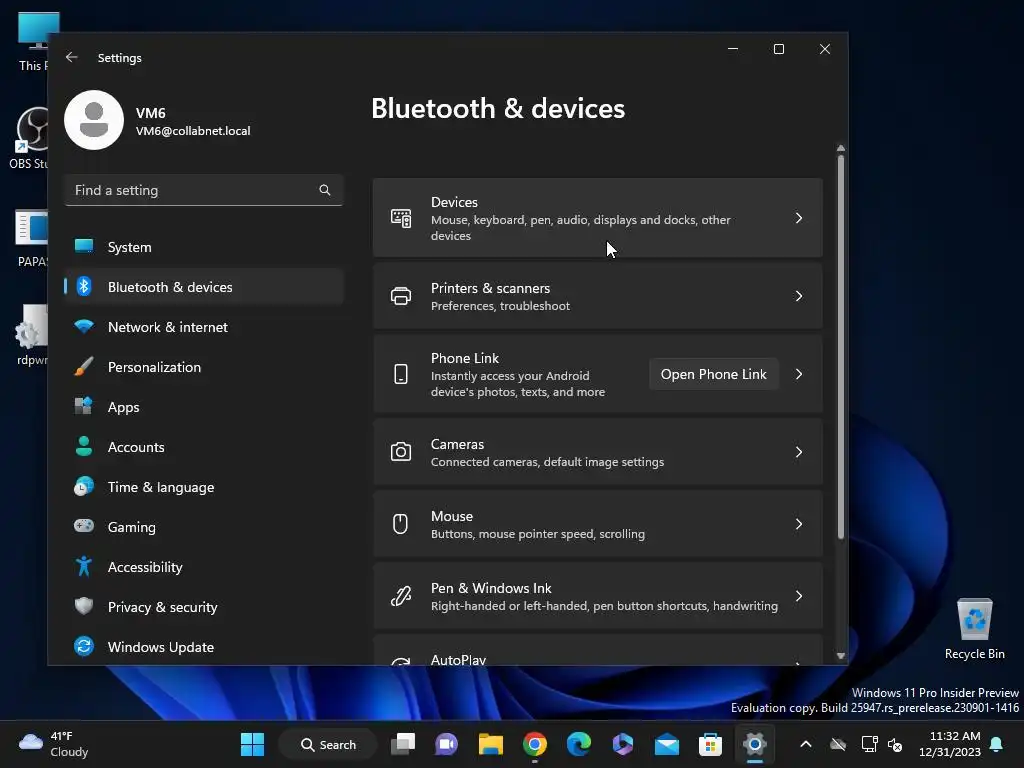
Task: Click the Personalization paintbrush icon
Action: pos(84,366)
